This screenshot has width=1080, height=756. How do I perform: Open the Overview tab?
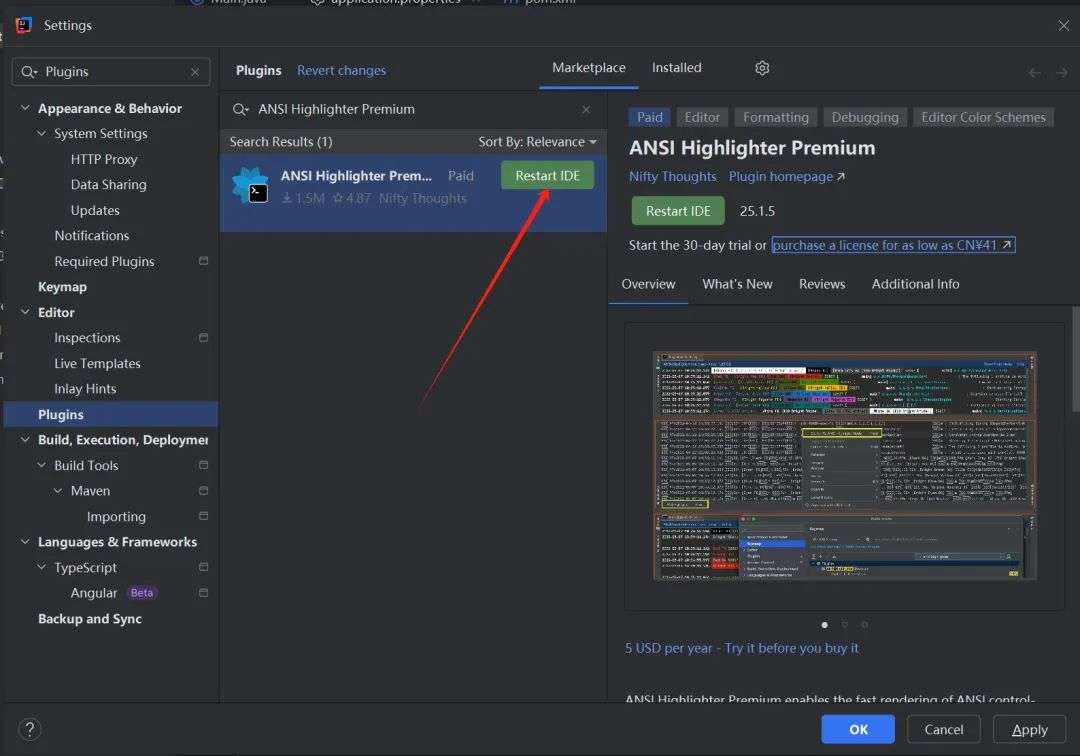pos(648,284)
